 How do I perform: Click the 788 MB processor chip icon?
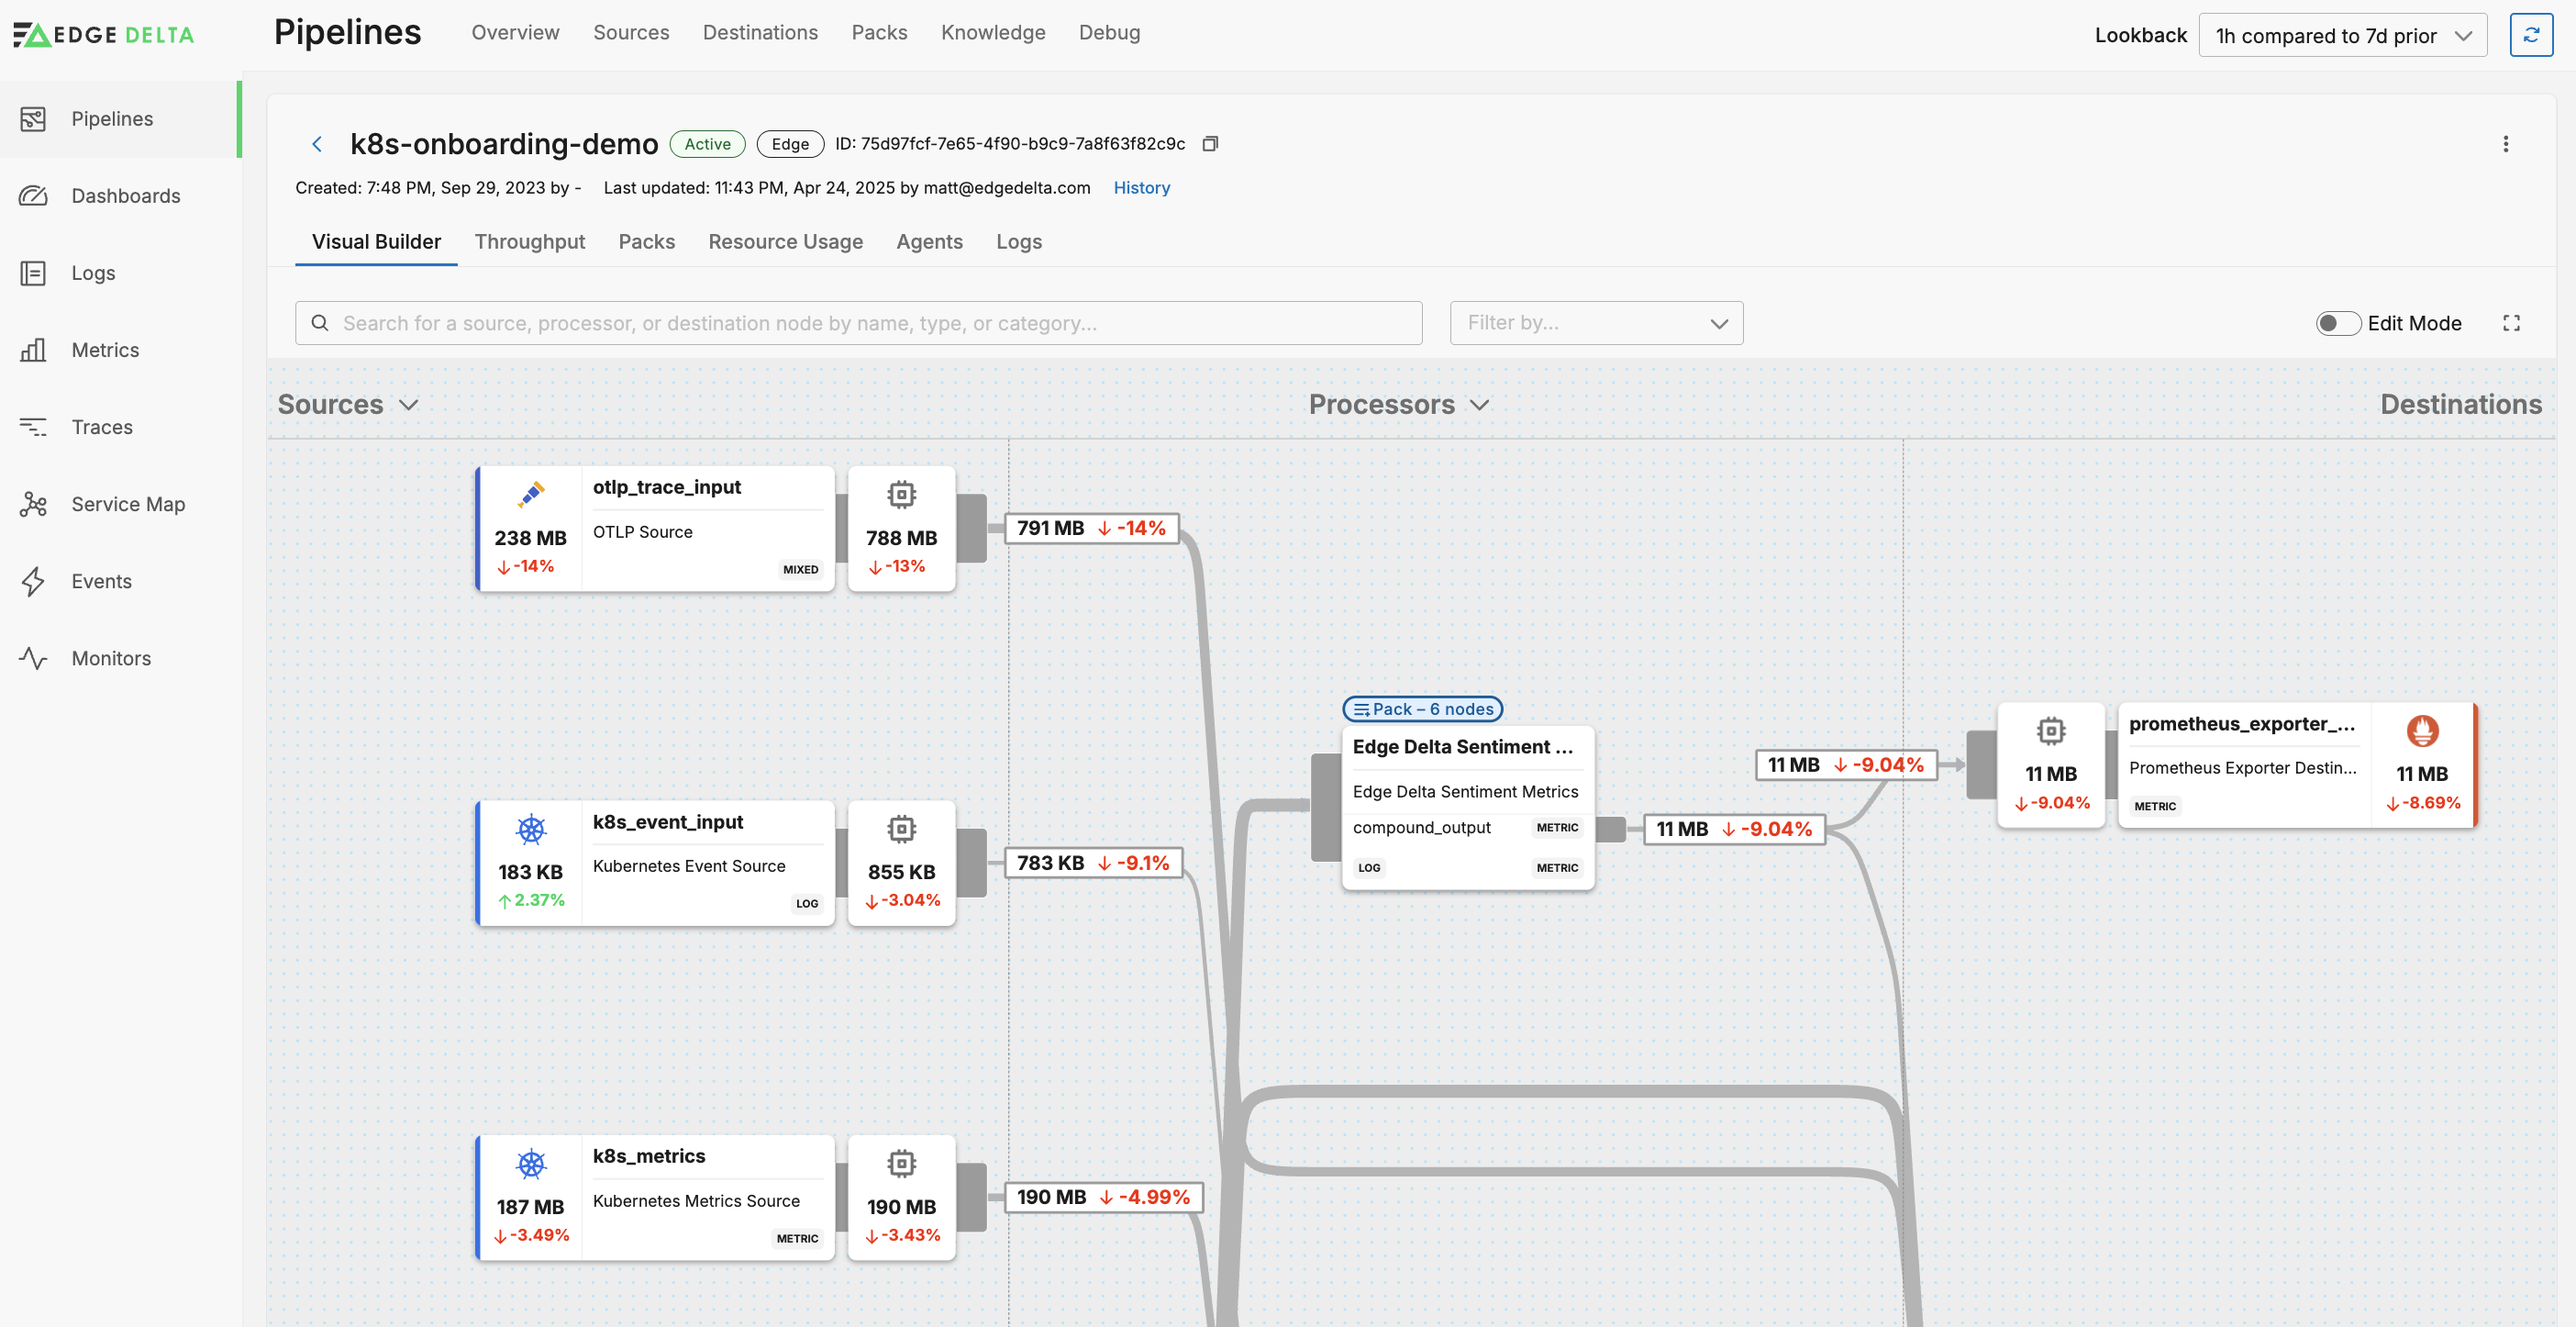click(x=901, y=495)
